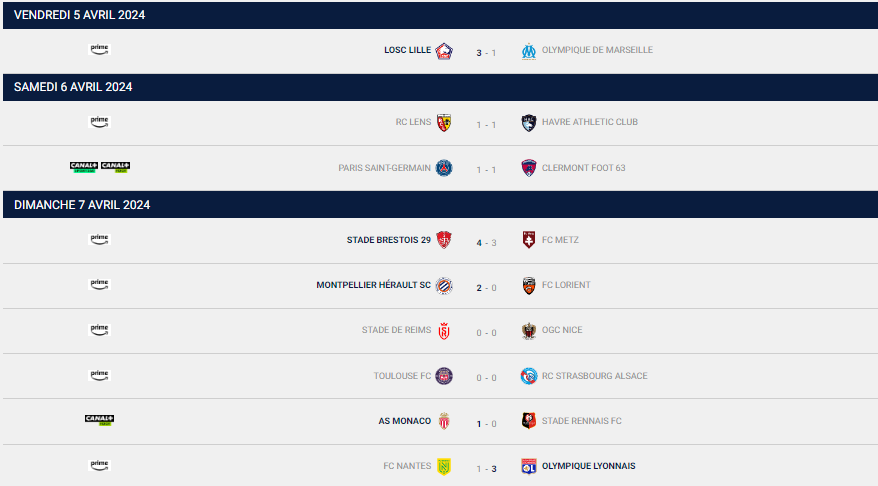Open the Stade Rennais FC team link
The width and height of the screenshot is (878, 486).
581,421
